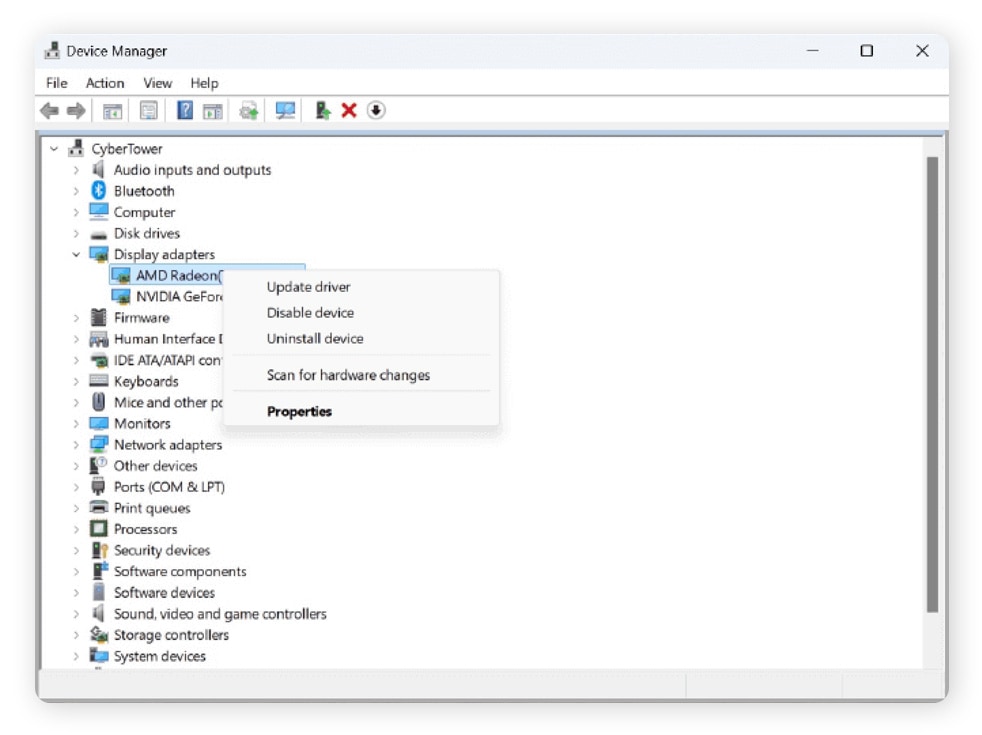Click the Forward arrow toolbar icon
The height and width of the screenshot is (735, 982).
tap(76, 111)
